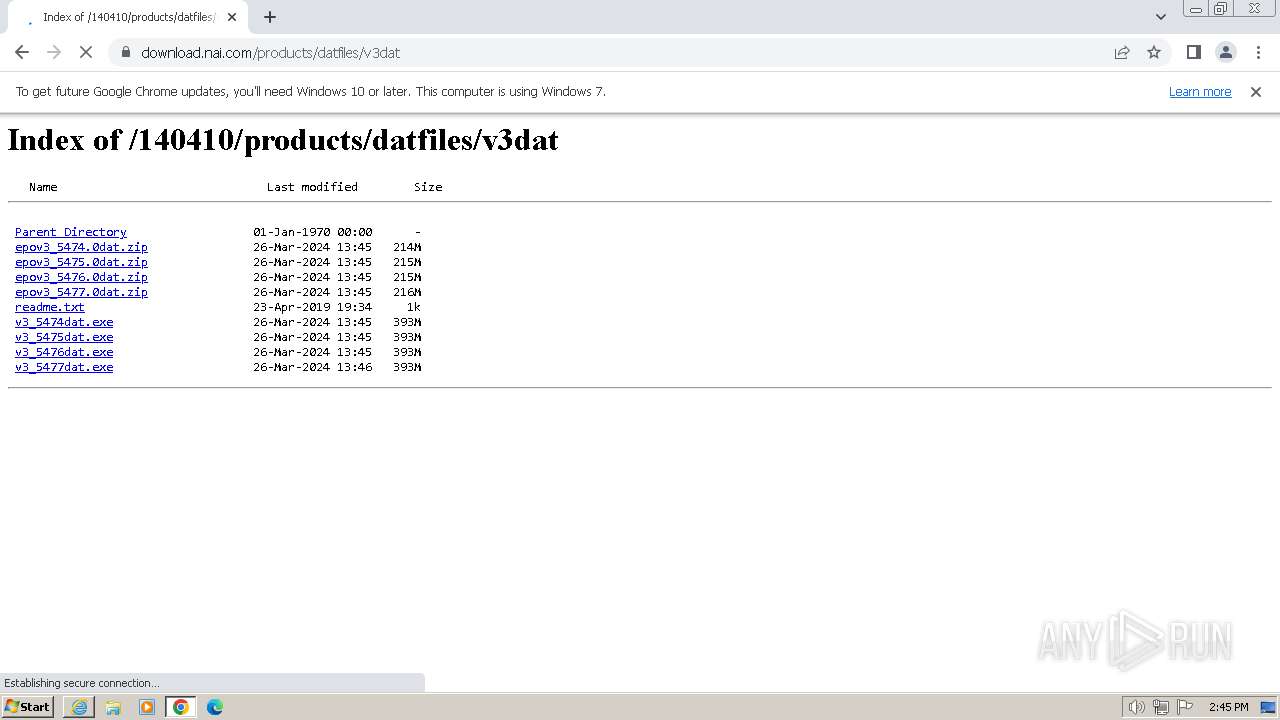Click the show desktop tray icon

point(1268,707)
